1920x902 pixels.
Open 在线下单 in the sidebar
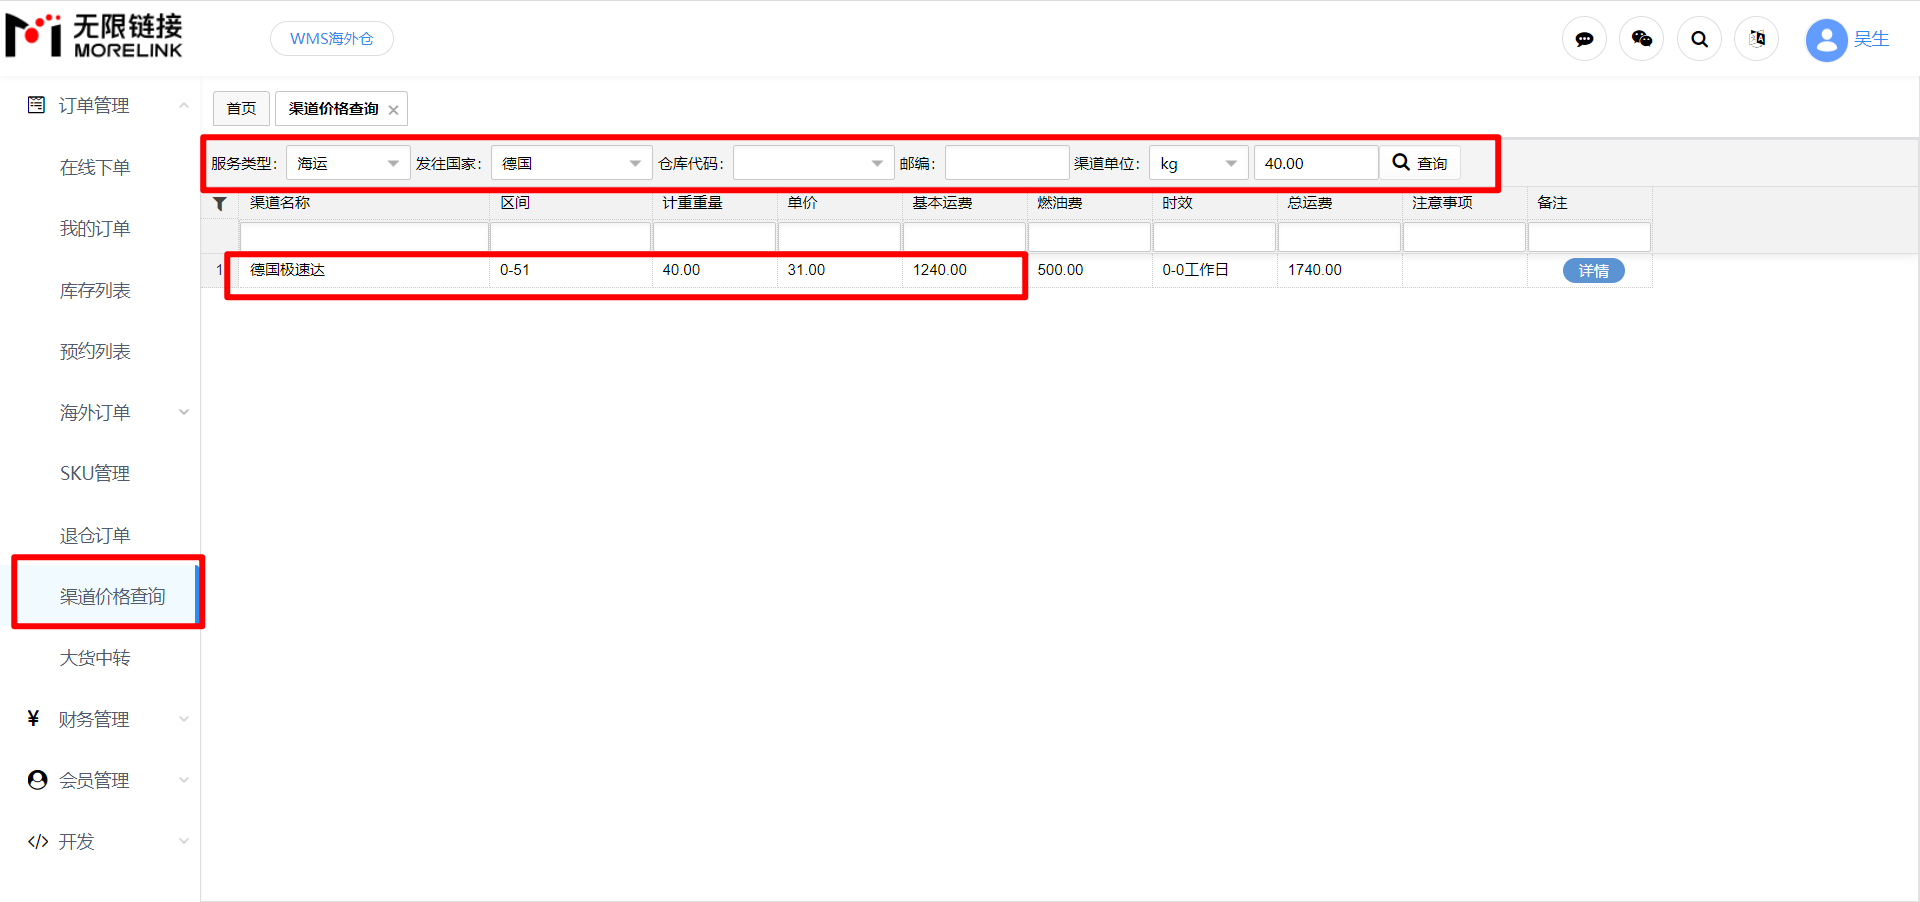[95, 167]
